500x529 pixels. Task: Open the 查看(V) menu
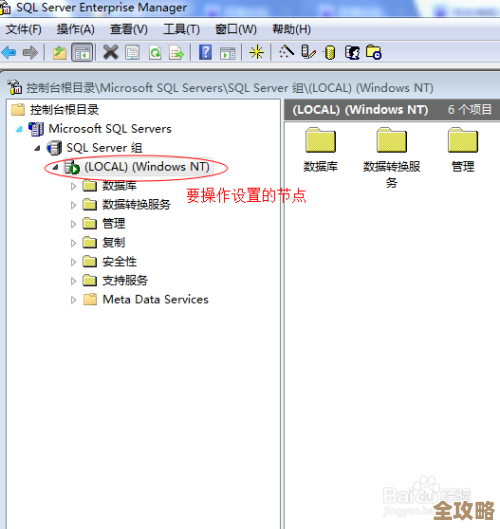[129, 29]
